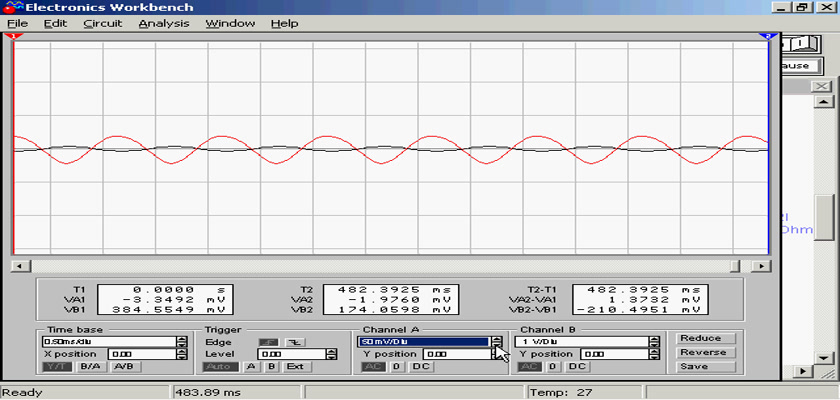This screenshot has height=400, width=840.
Task: Click the T2 readout 482.3925 ms
Action: click(x=391, y=289)
